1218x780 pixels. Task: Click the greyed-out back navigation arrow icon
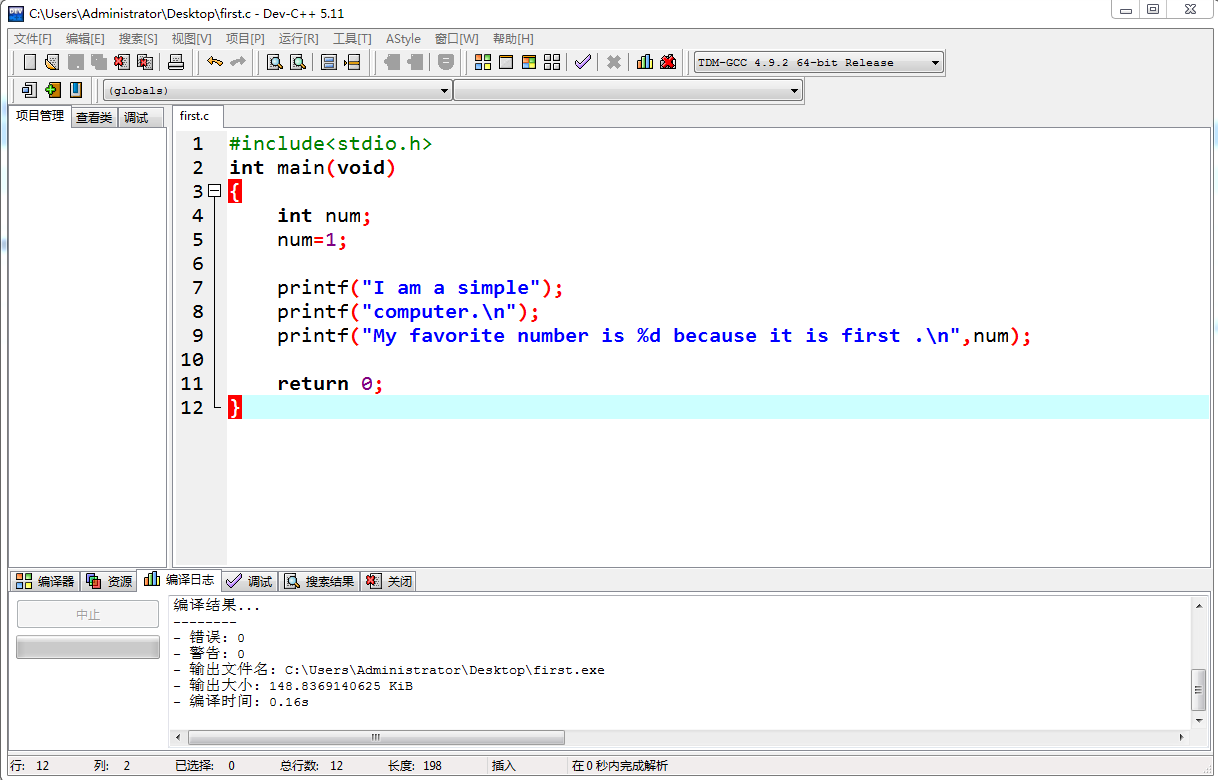pyautogui.click(x=392, y=62)
